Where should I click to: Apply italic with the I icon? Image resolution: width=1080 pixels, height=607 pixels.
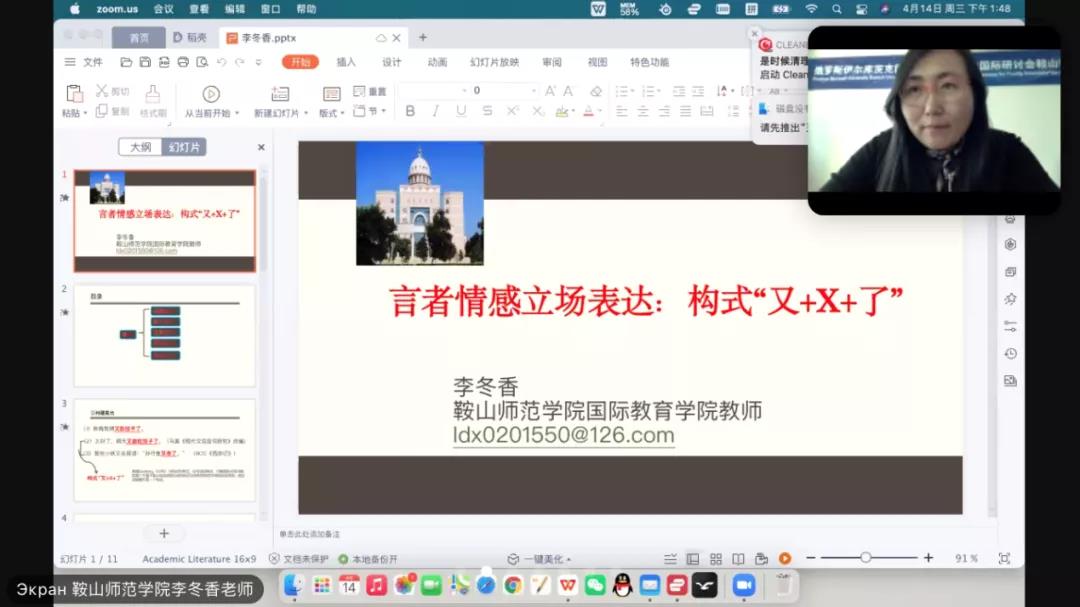coord(435,111)
